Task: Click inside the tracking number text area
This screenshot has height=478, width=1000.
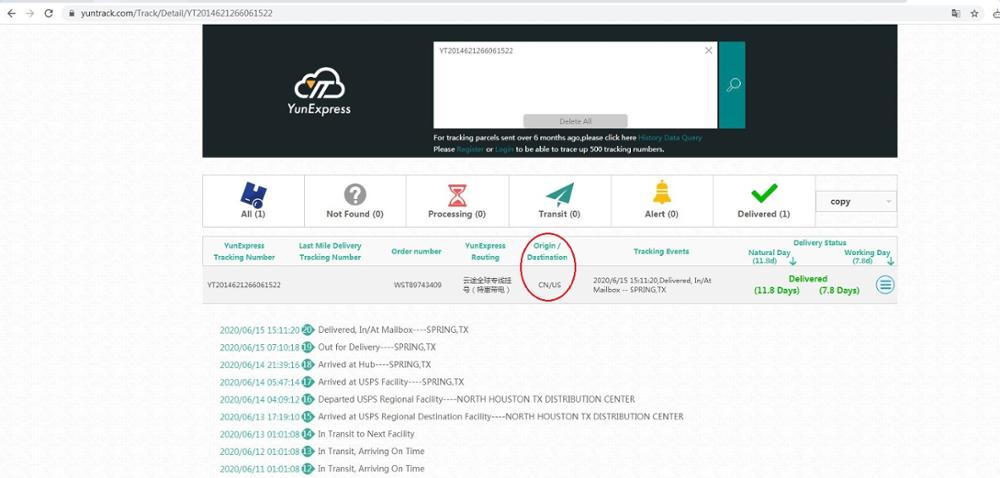Action: tap(575, 85)
